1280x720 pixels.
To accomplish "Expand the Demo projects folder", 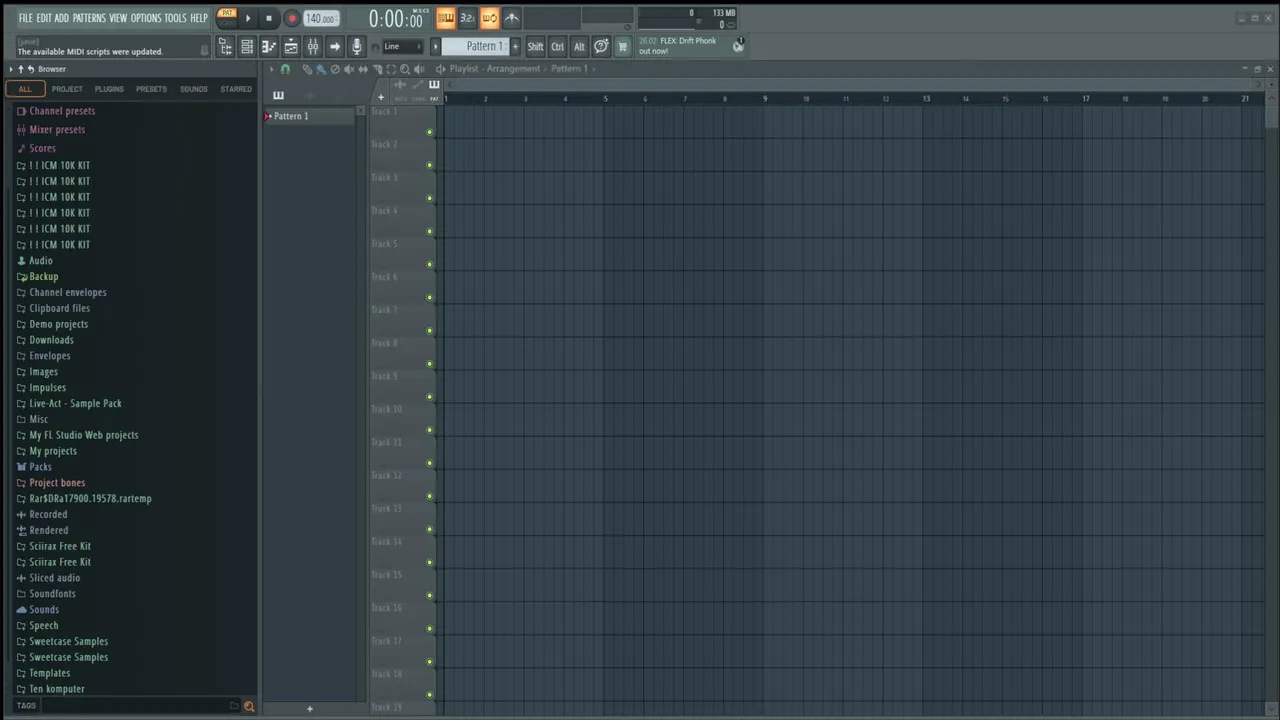I will tap(58, 324).
